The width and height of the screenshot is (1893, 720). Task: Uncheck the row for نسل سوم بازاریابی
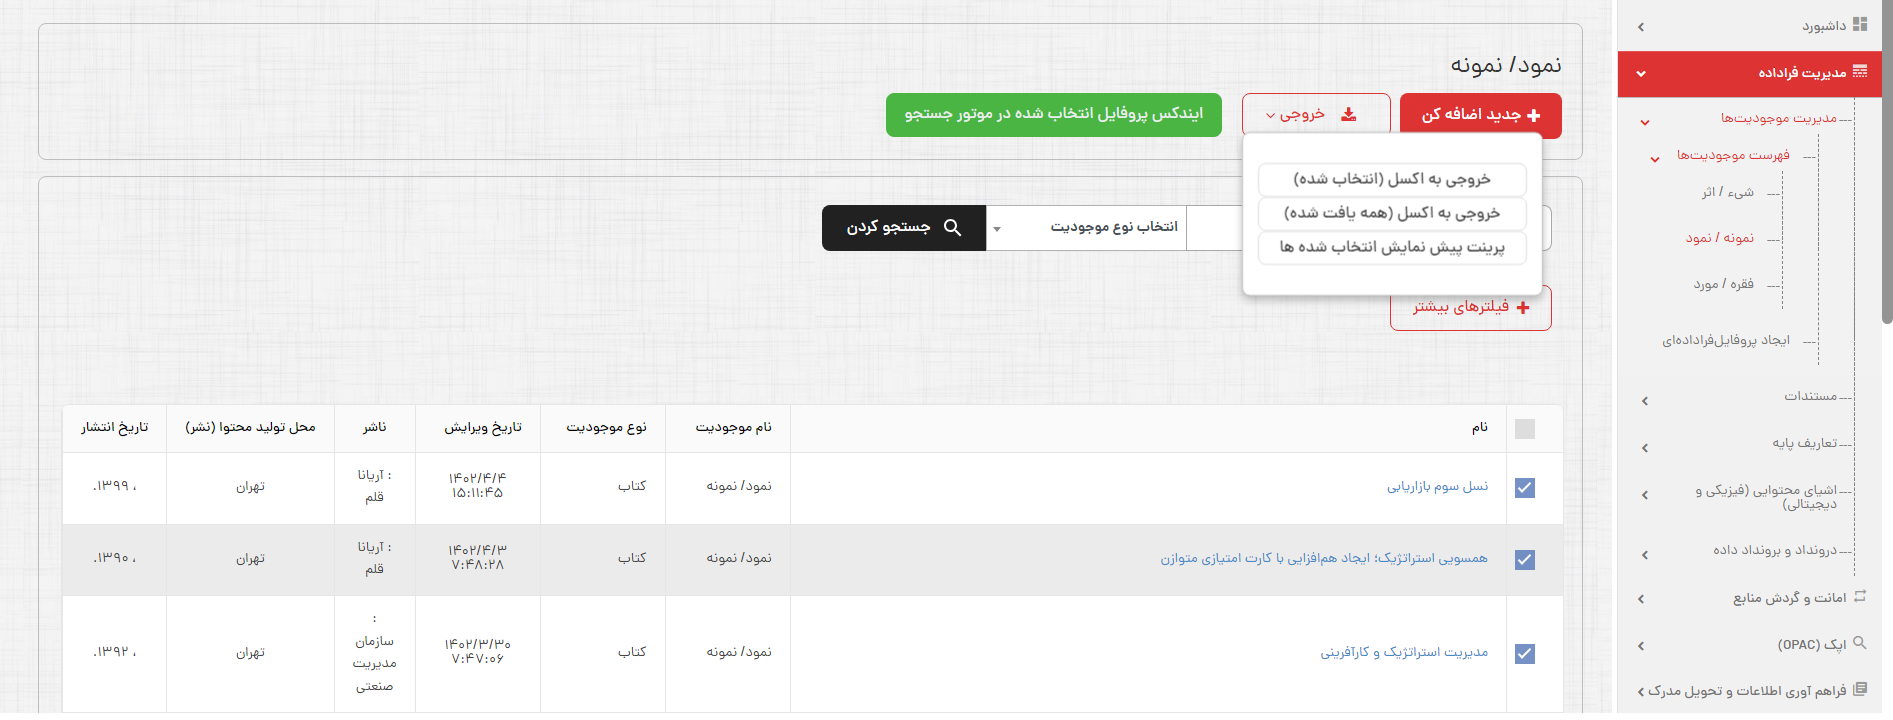(x=1525, y=488)
